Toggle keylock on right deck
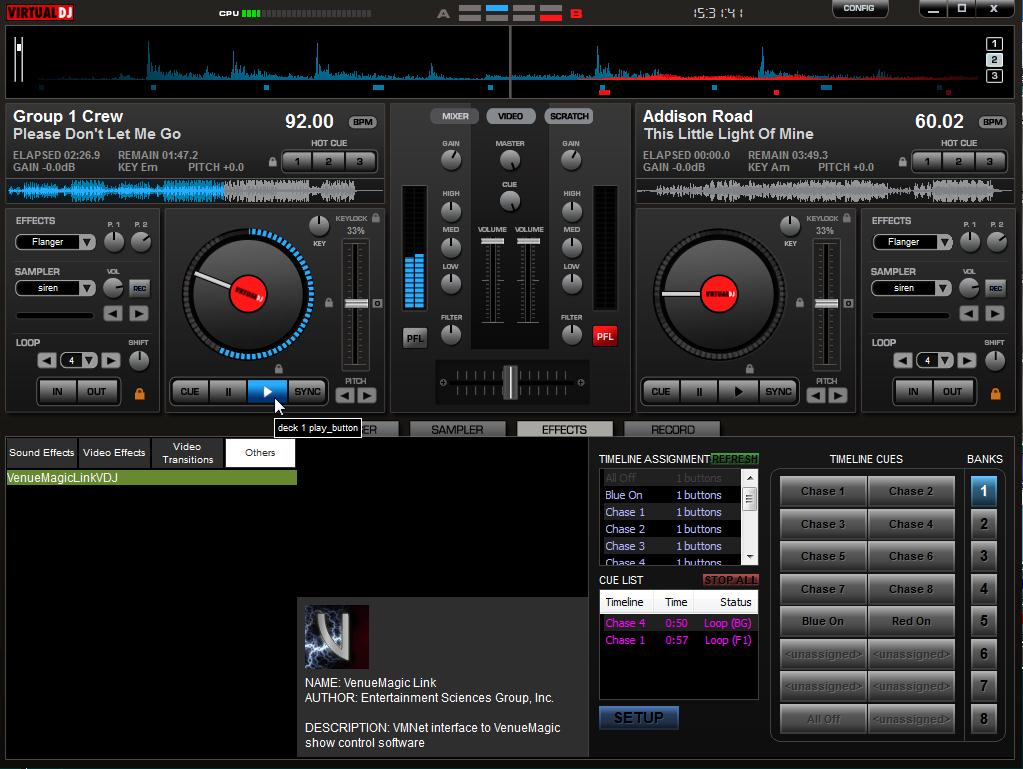This screenshot has width=1023, height=769. tap(847, 218)
